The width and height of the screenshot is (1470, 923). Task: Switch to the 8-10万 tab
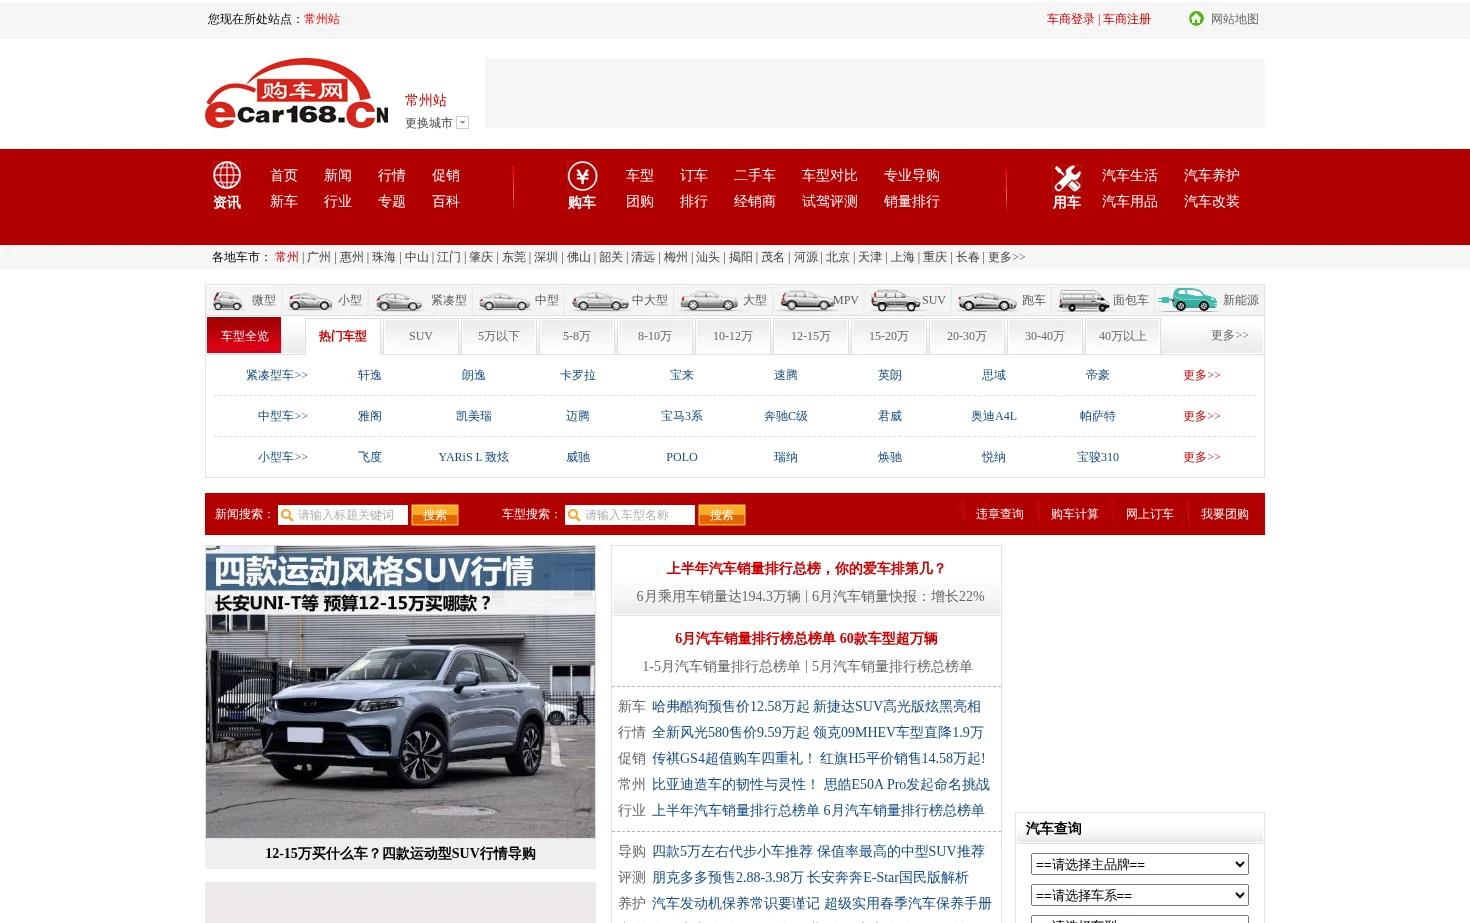(x=655, y=336)
